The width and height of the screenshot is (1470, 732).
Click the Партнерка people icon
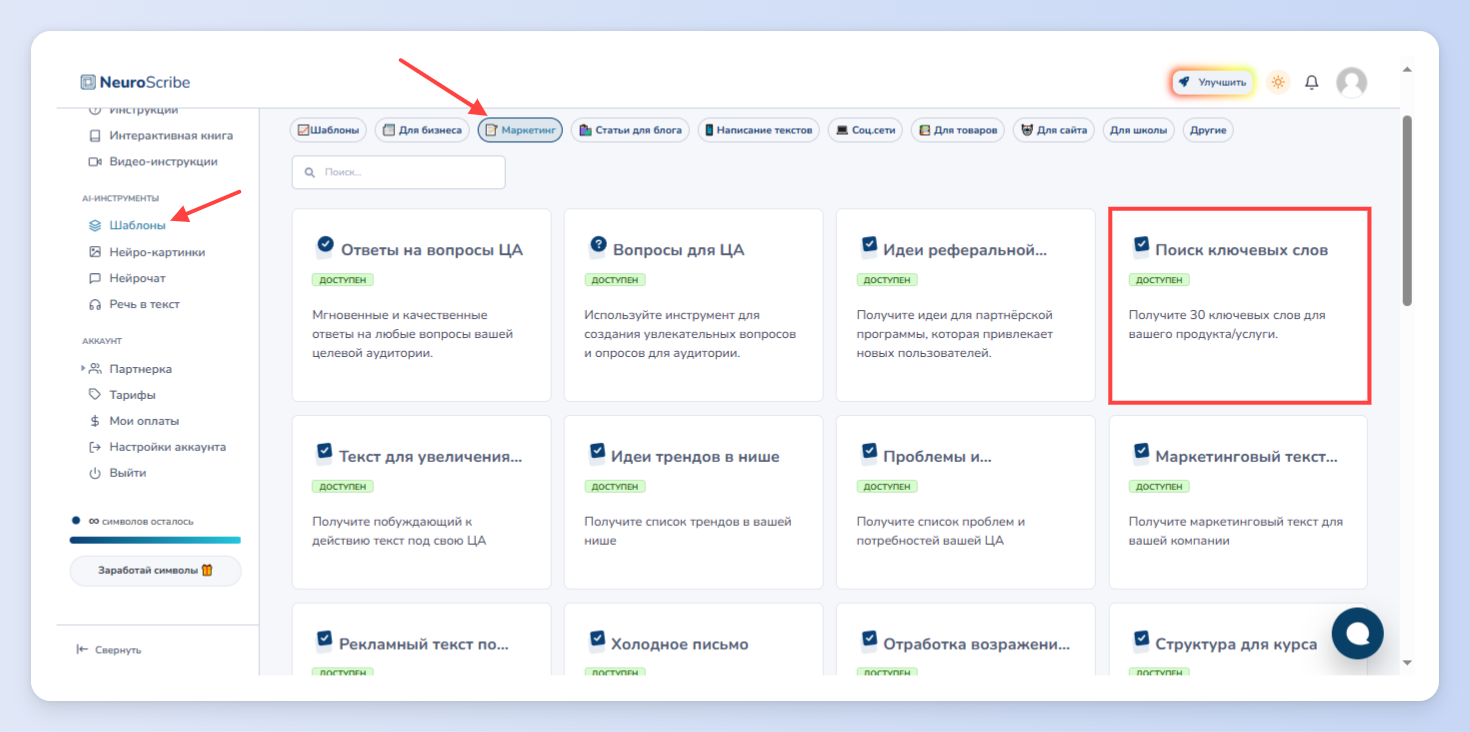tap(95, 369)
